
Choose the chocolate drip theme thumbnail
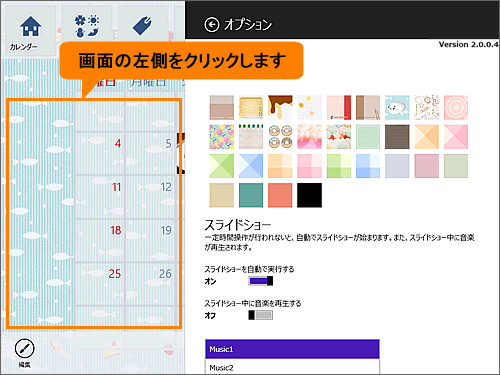click(x=280, y=108)
